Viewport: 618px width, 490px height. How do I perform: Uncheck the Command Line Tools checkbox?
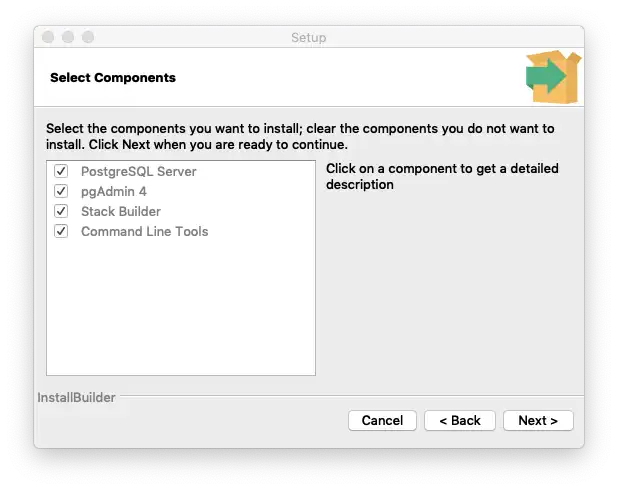[x=61, y=232]
